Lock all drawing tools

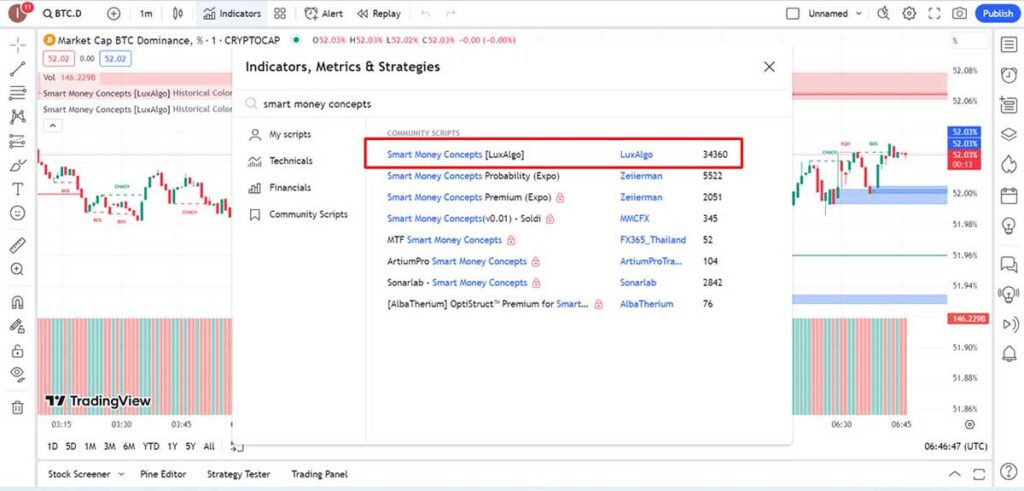click(18, 350)
